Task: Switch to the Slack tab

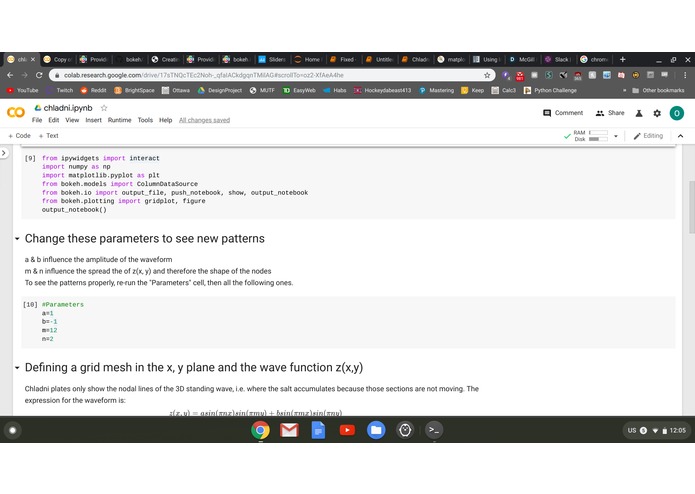Action: click(558, 59)
